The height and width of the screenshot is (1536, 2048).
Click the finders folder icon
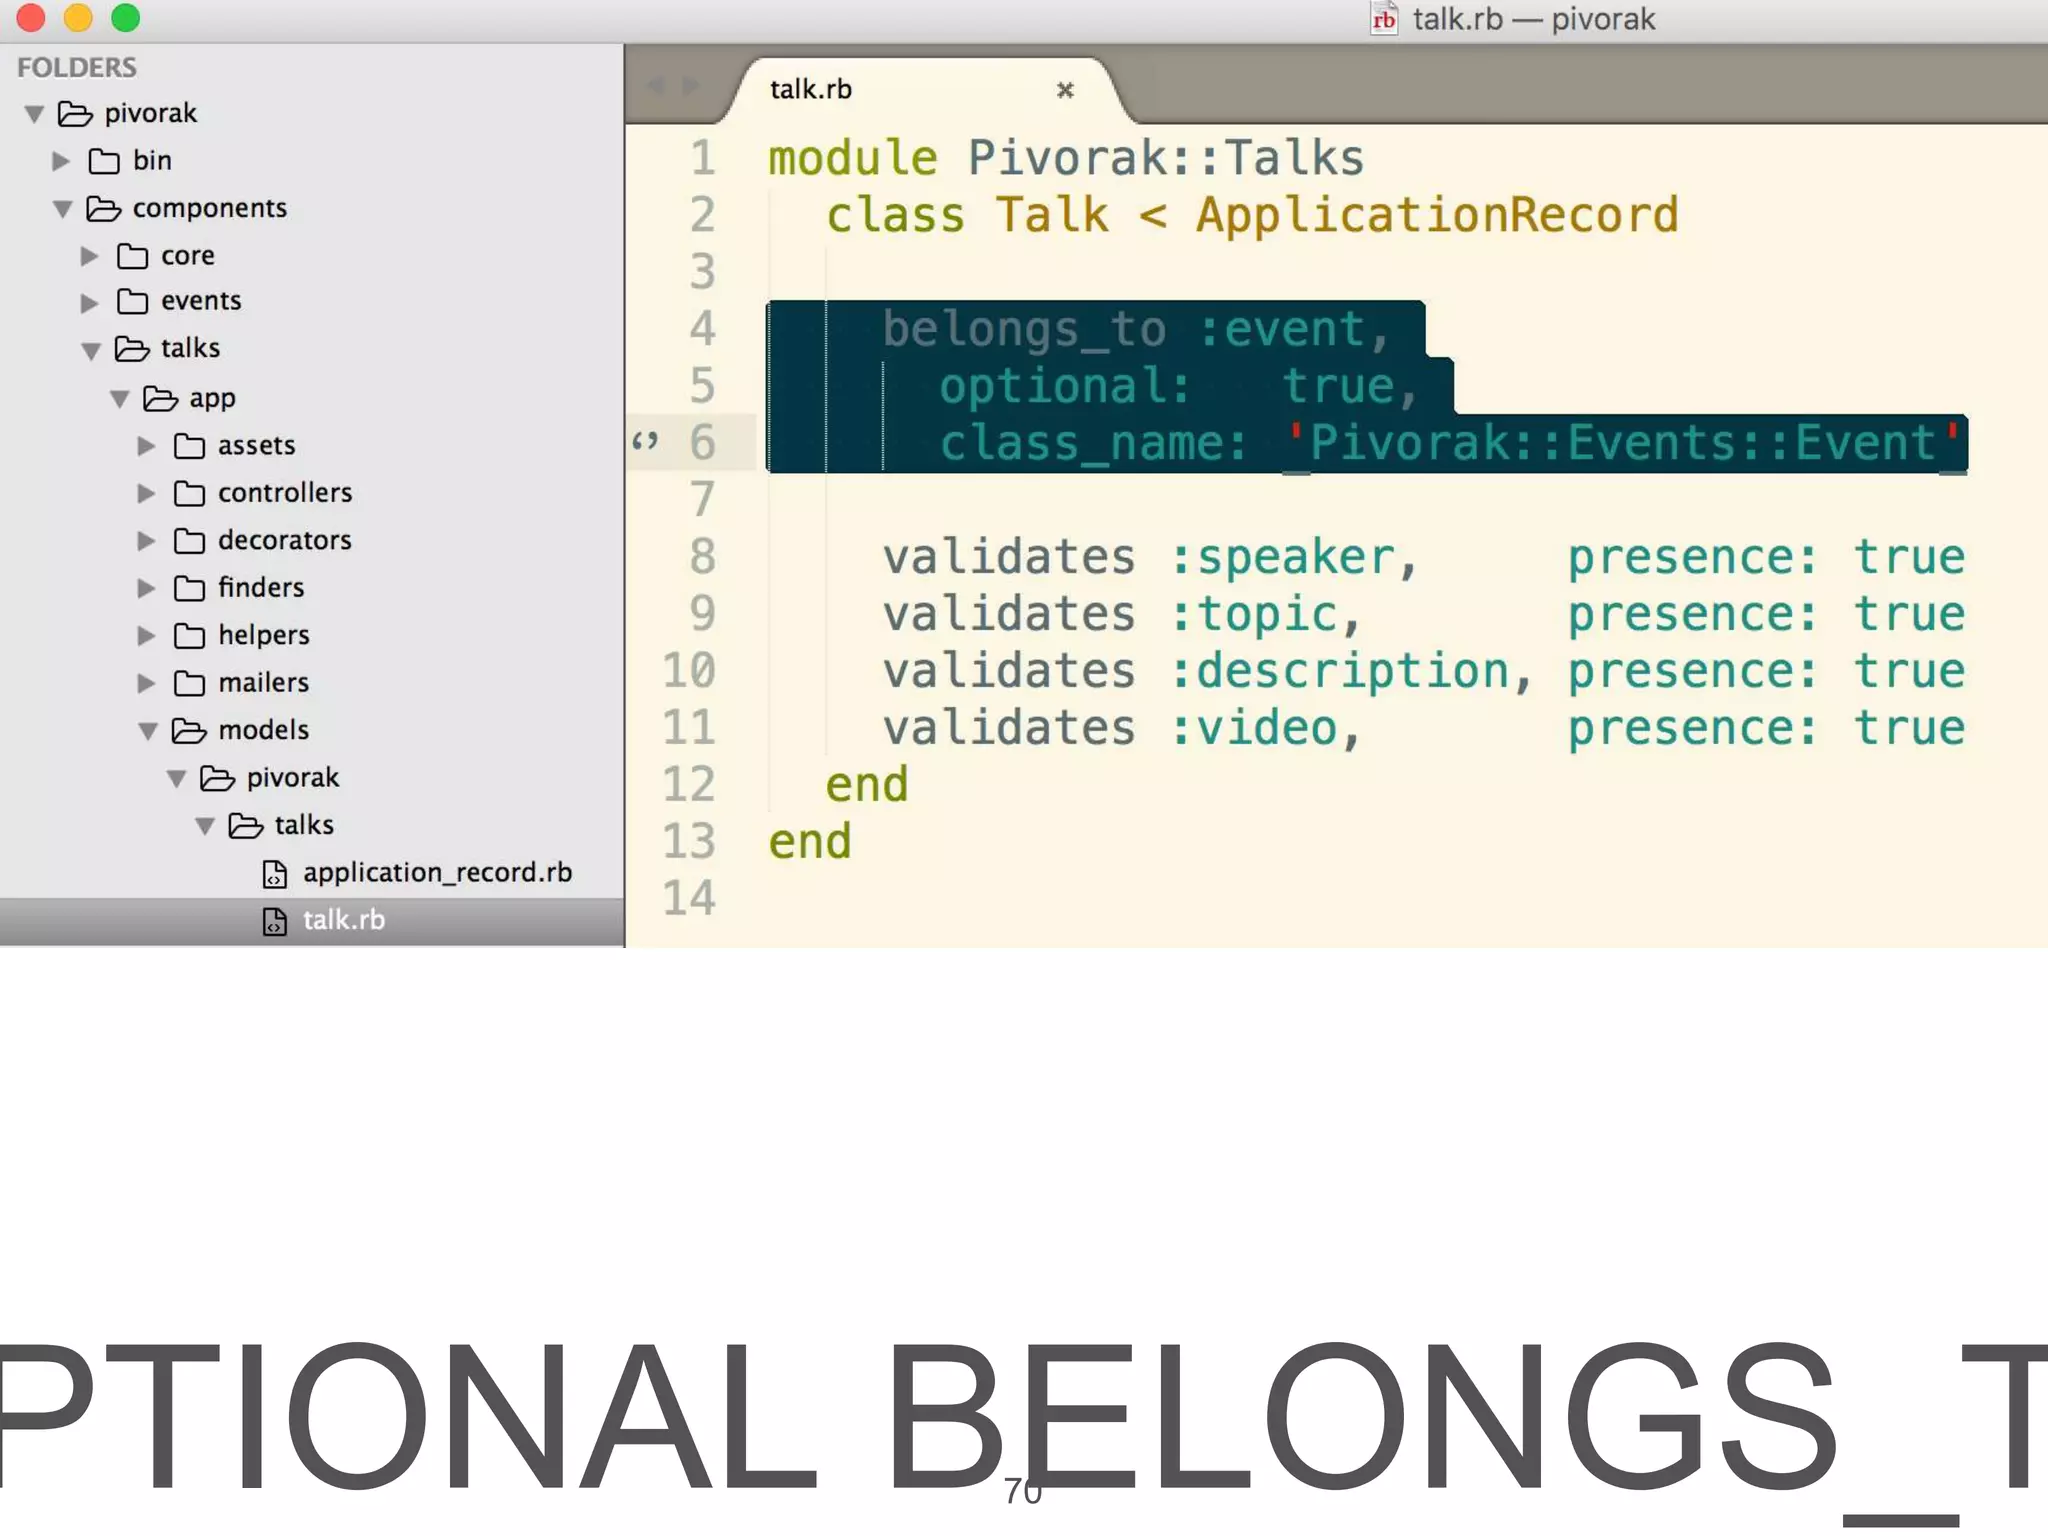pyautogui.click(x=189, y=588)
